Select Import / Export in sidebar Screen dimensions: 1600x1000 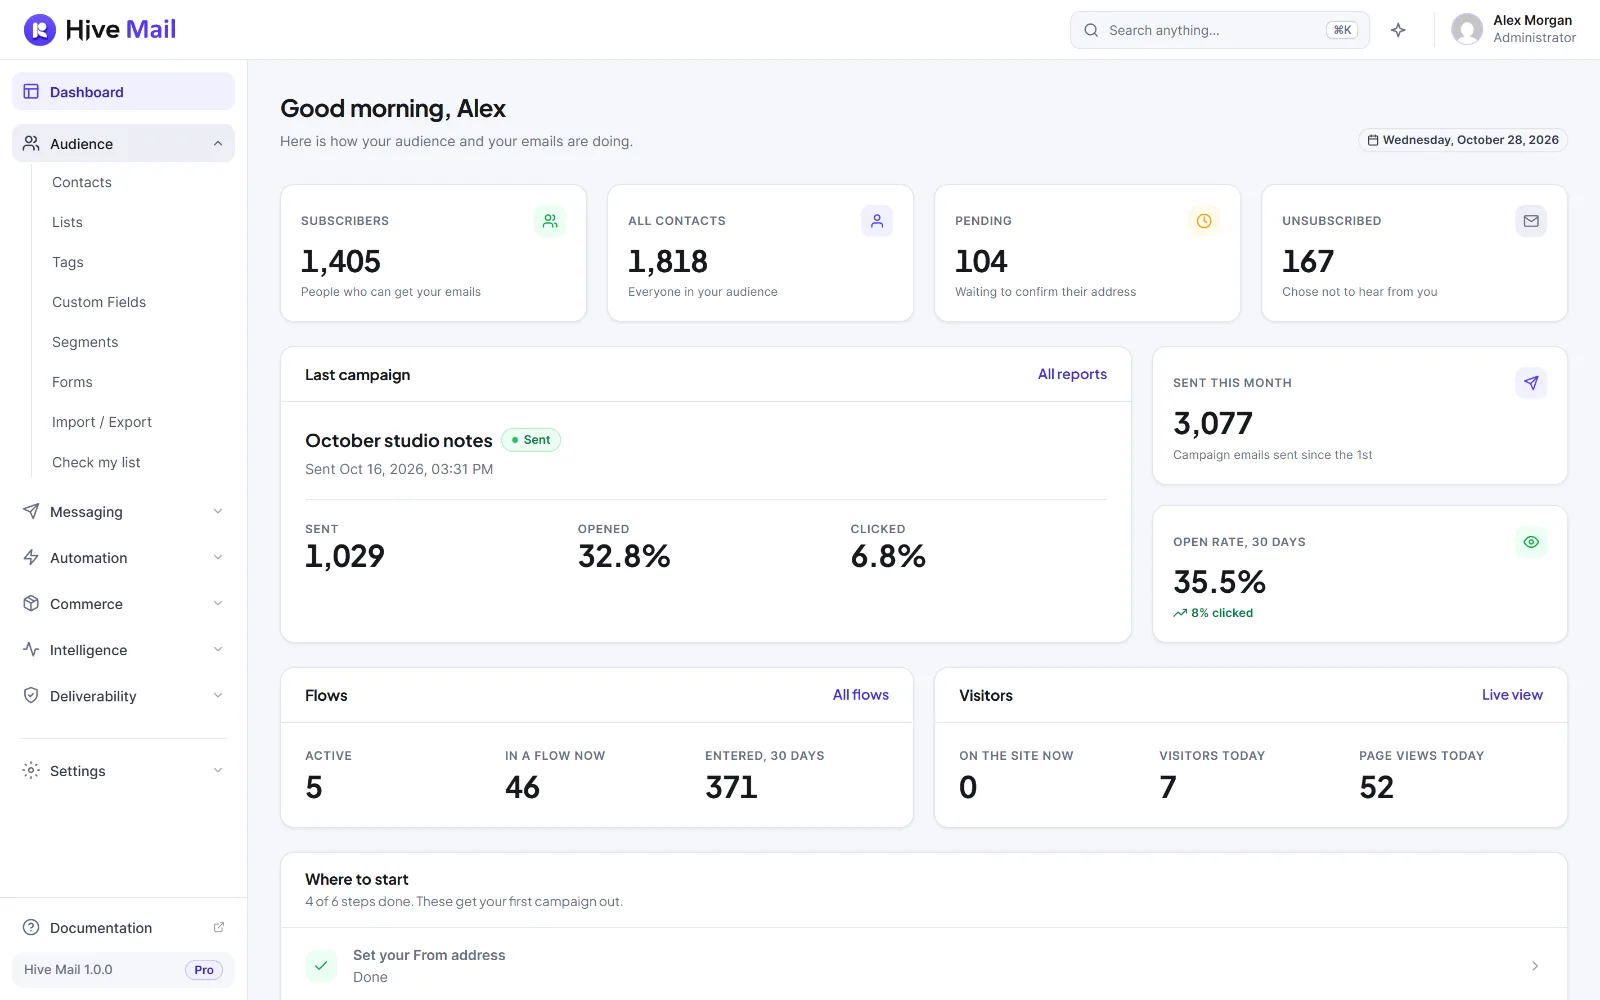coord(102,422)
